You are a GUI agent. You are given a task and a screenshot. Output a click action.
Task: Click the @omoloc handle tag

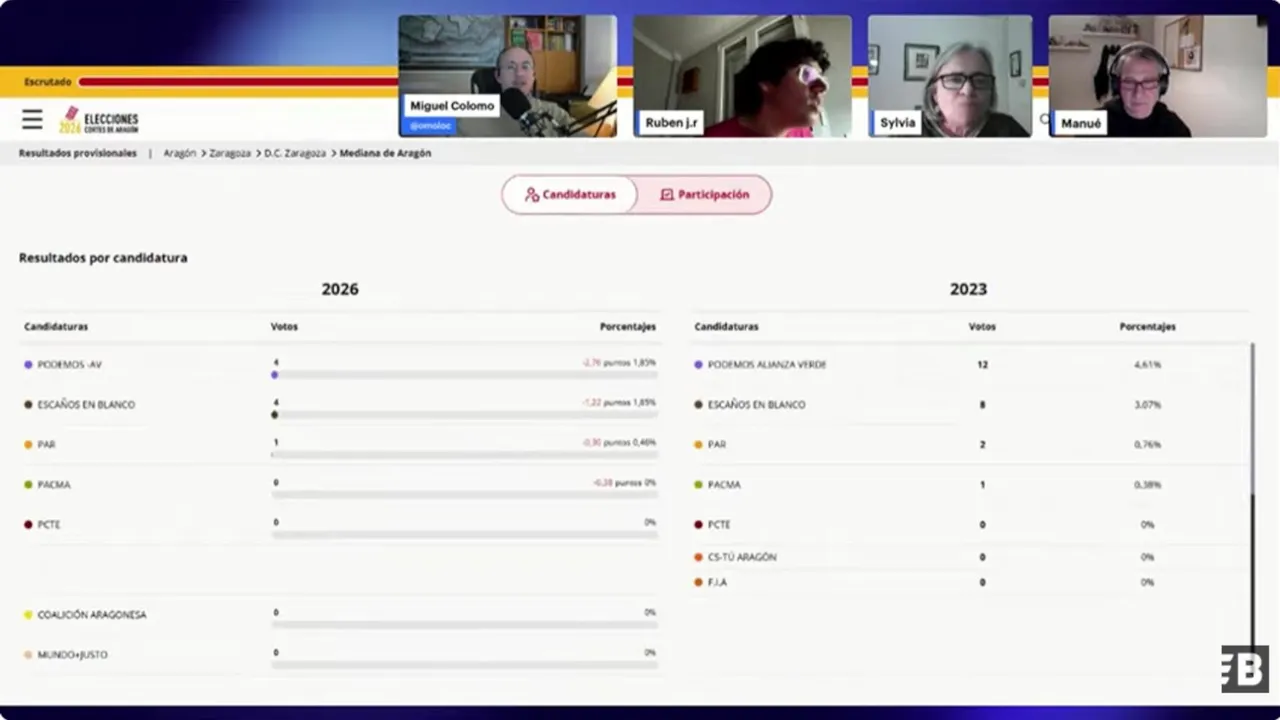pyautogui.click(x=430, y=126)
